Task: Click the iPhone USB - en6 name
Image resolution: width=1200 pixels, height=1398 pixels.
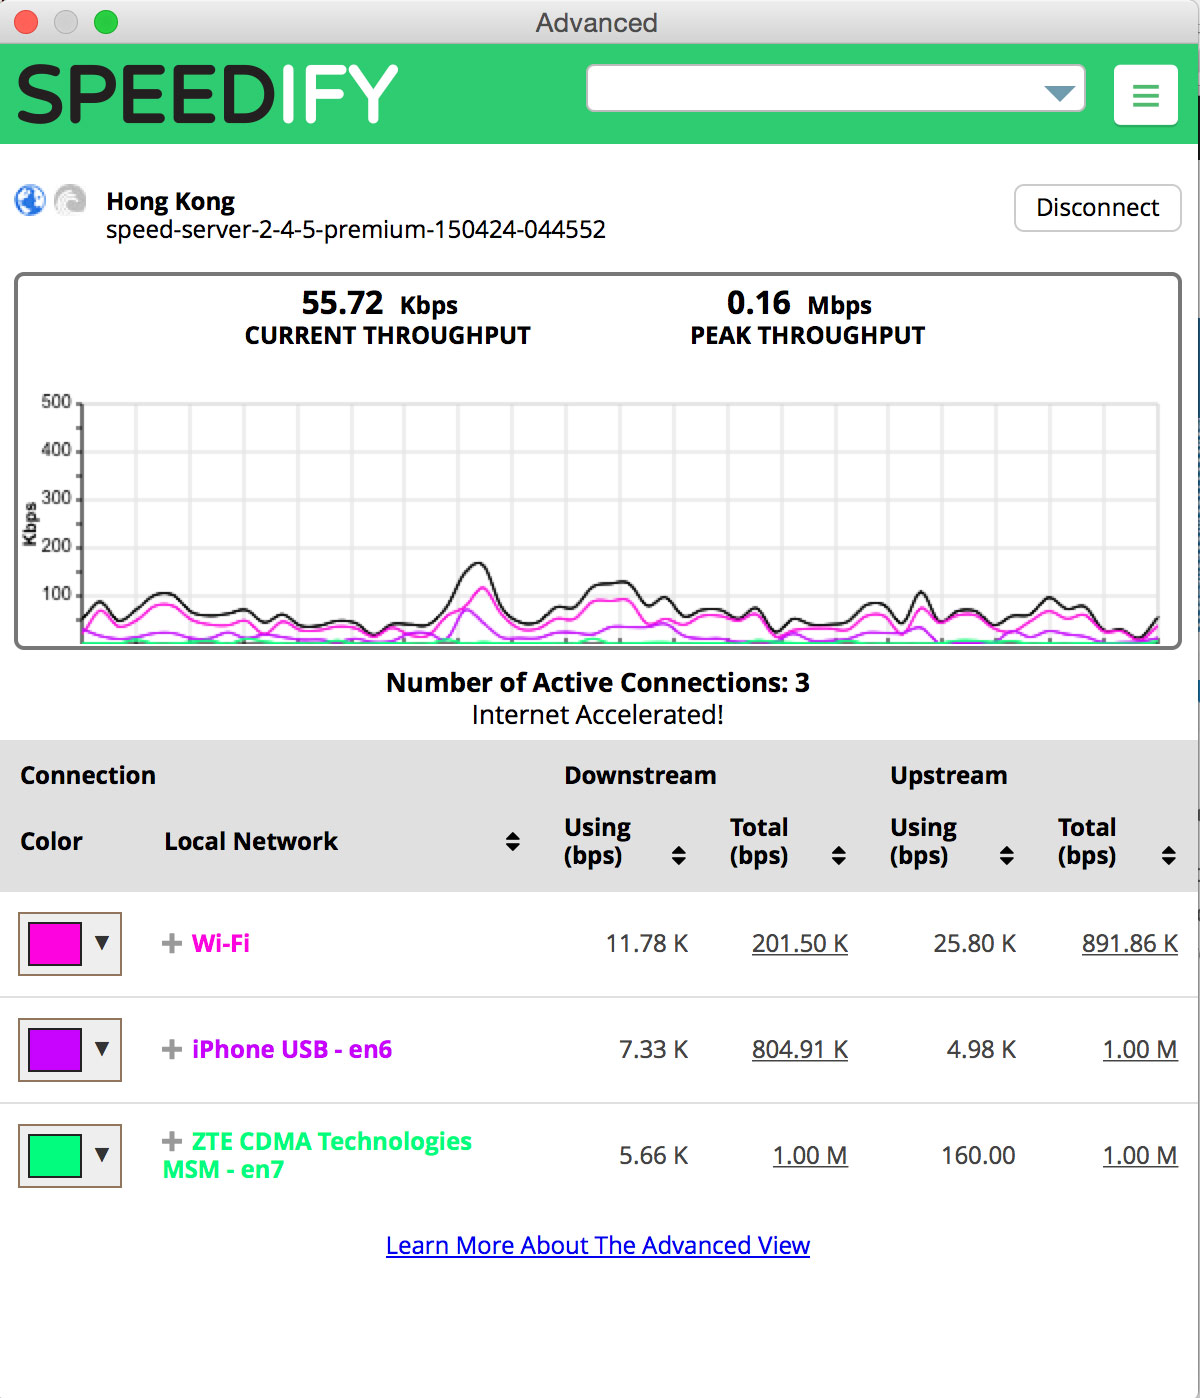Action: pos(292,1049)
